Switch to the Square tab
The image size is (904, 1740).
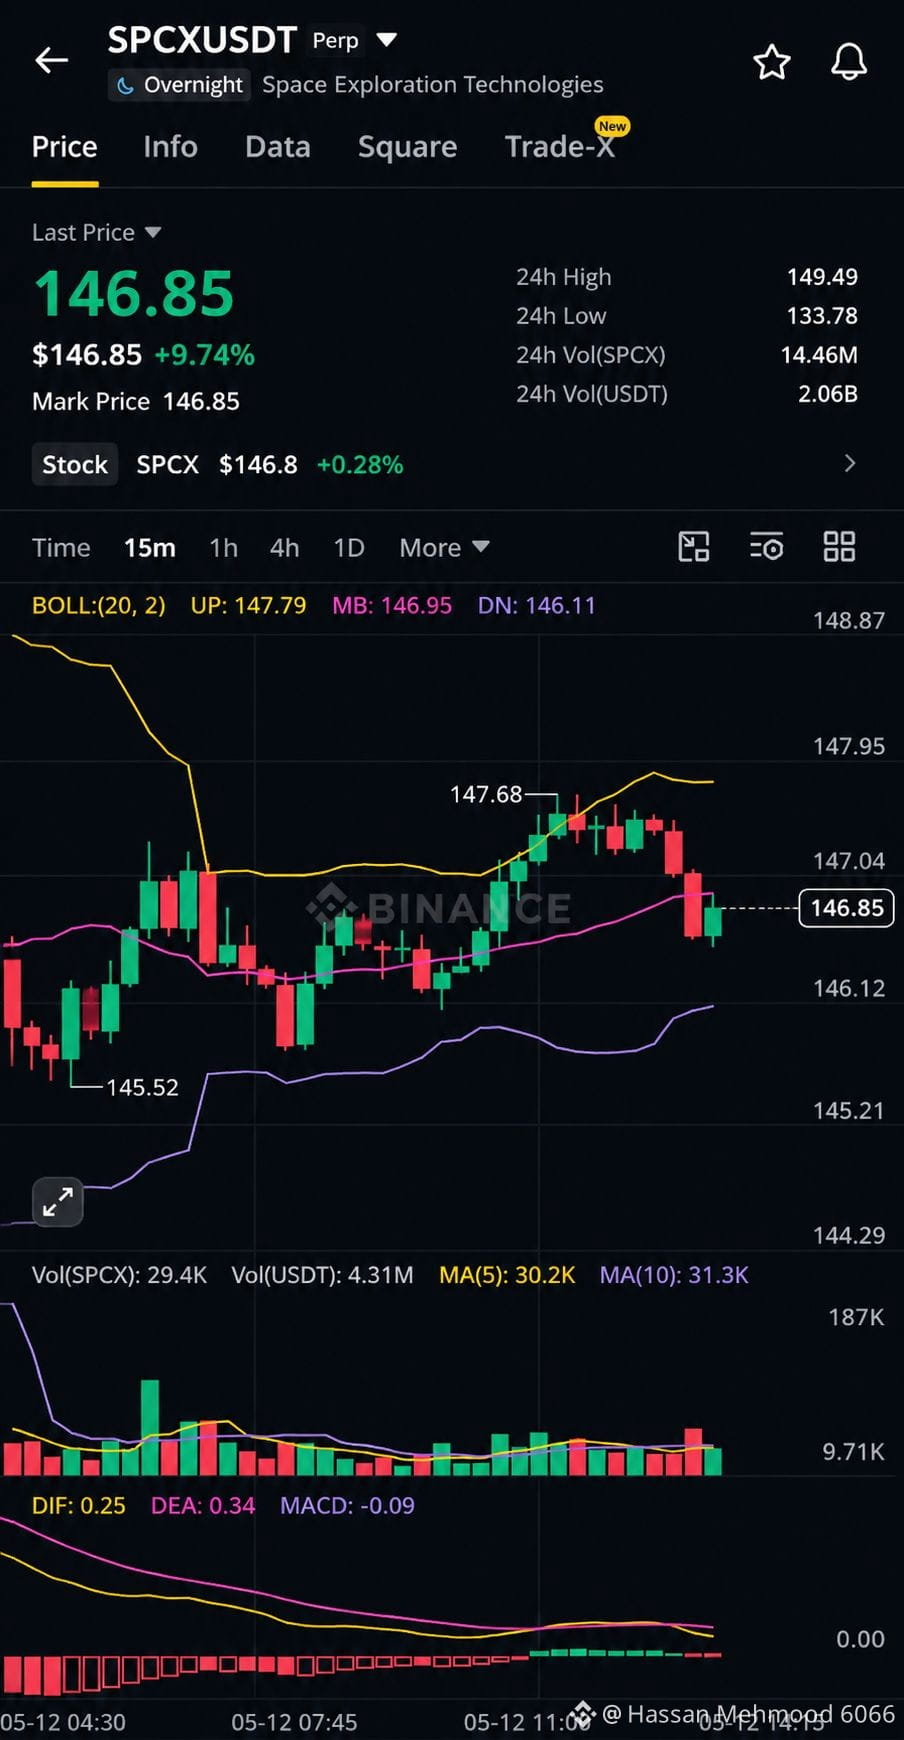click(x=407, y=147)
